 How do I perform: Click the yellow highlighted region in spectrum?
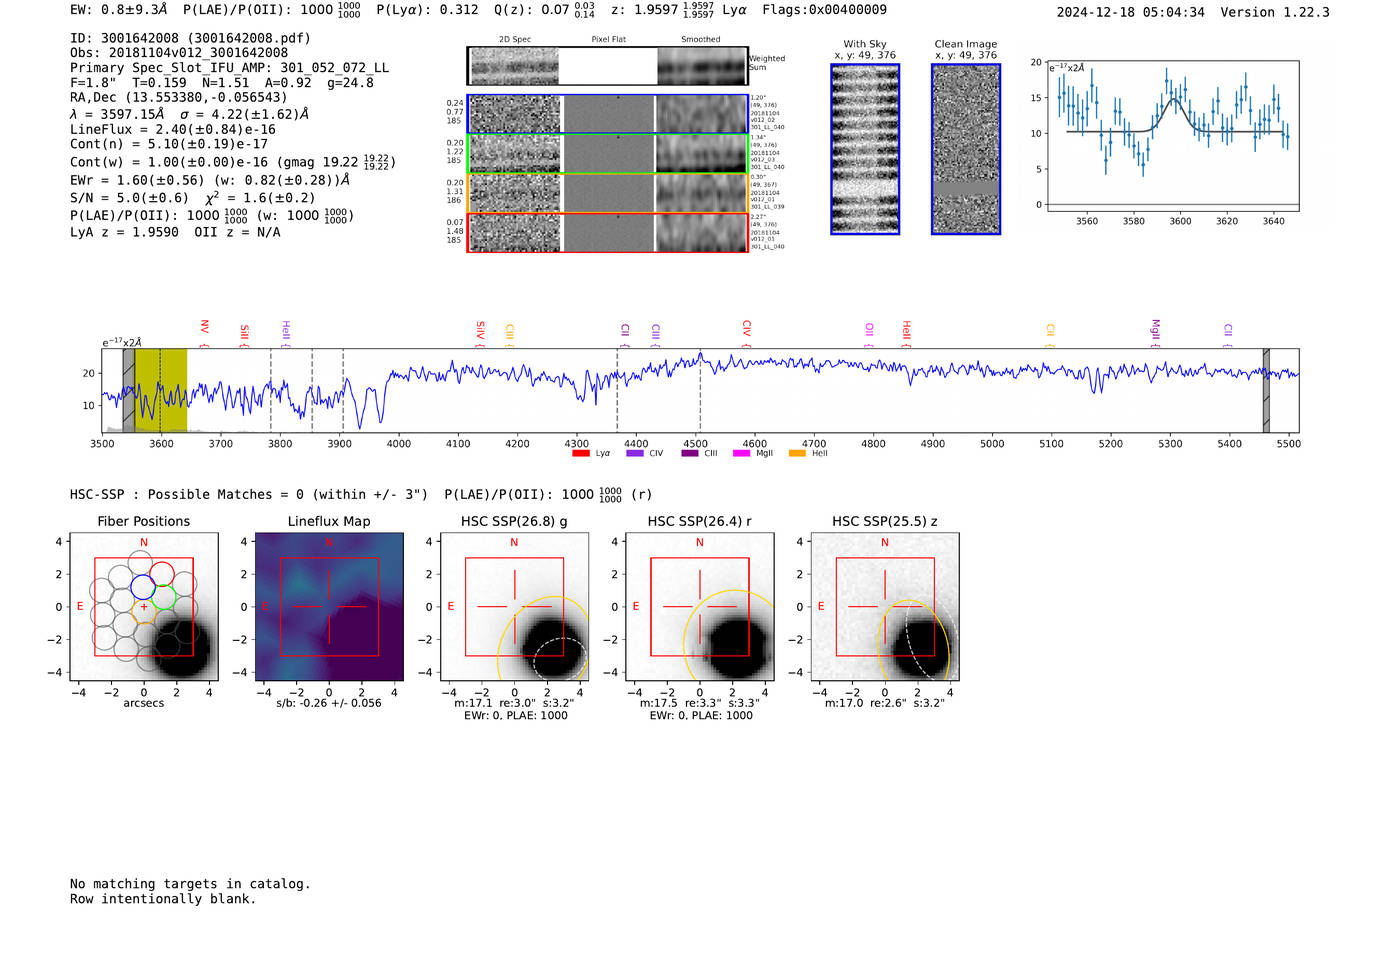[161, 390]
